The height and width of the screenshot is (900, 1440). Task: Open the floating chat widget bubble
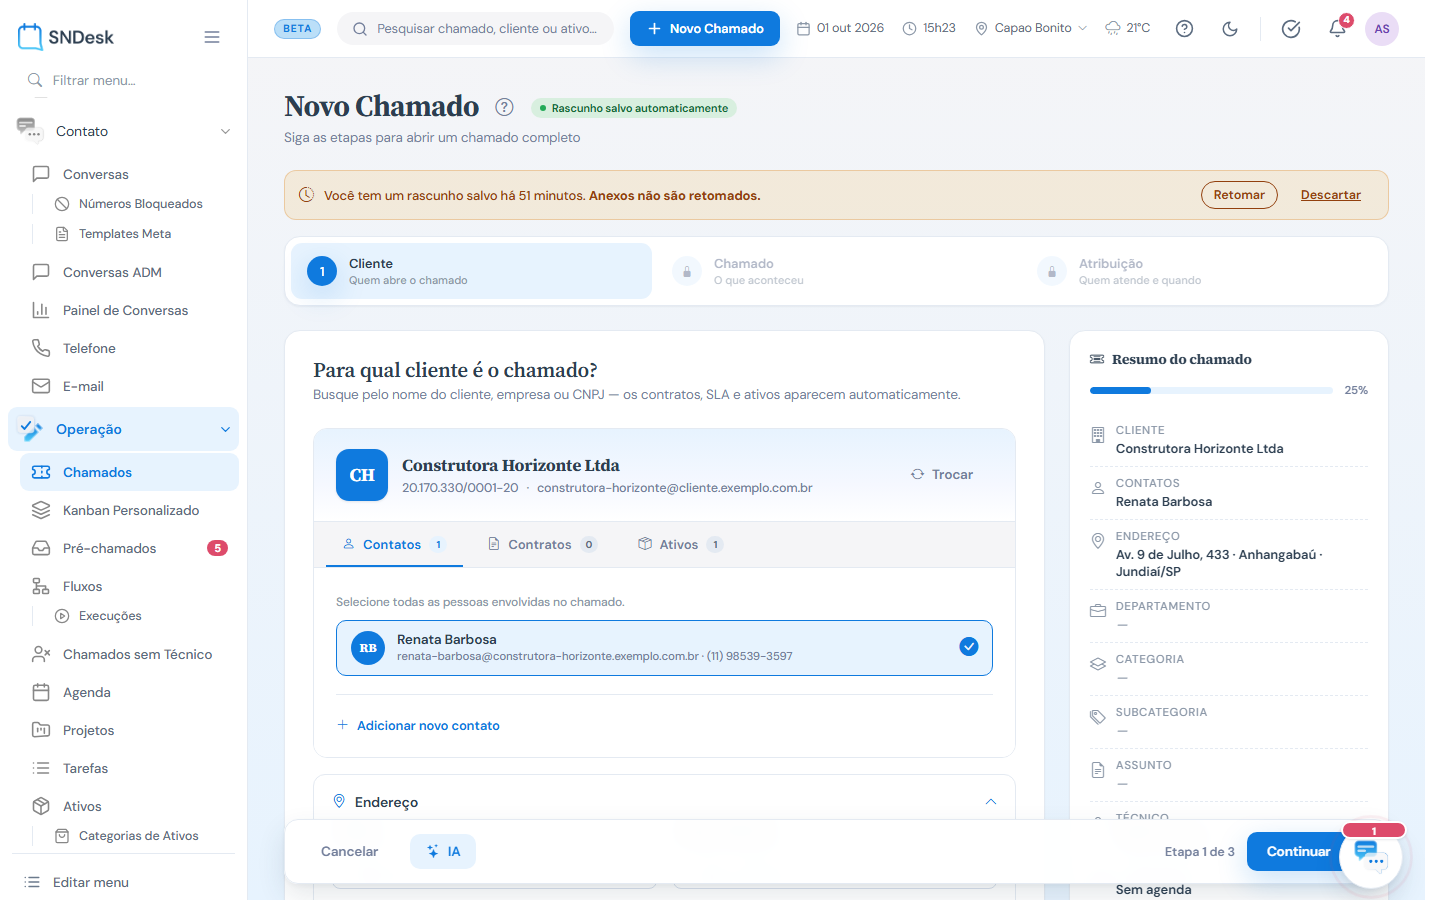click(1370, 856)
